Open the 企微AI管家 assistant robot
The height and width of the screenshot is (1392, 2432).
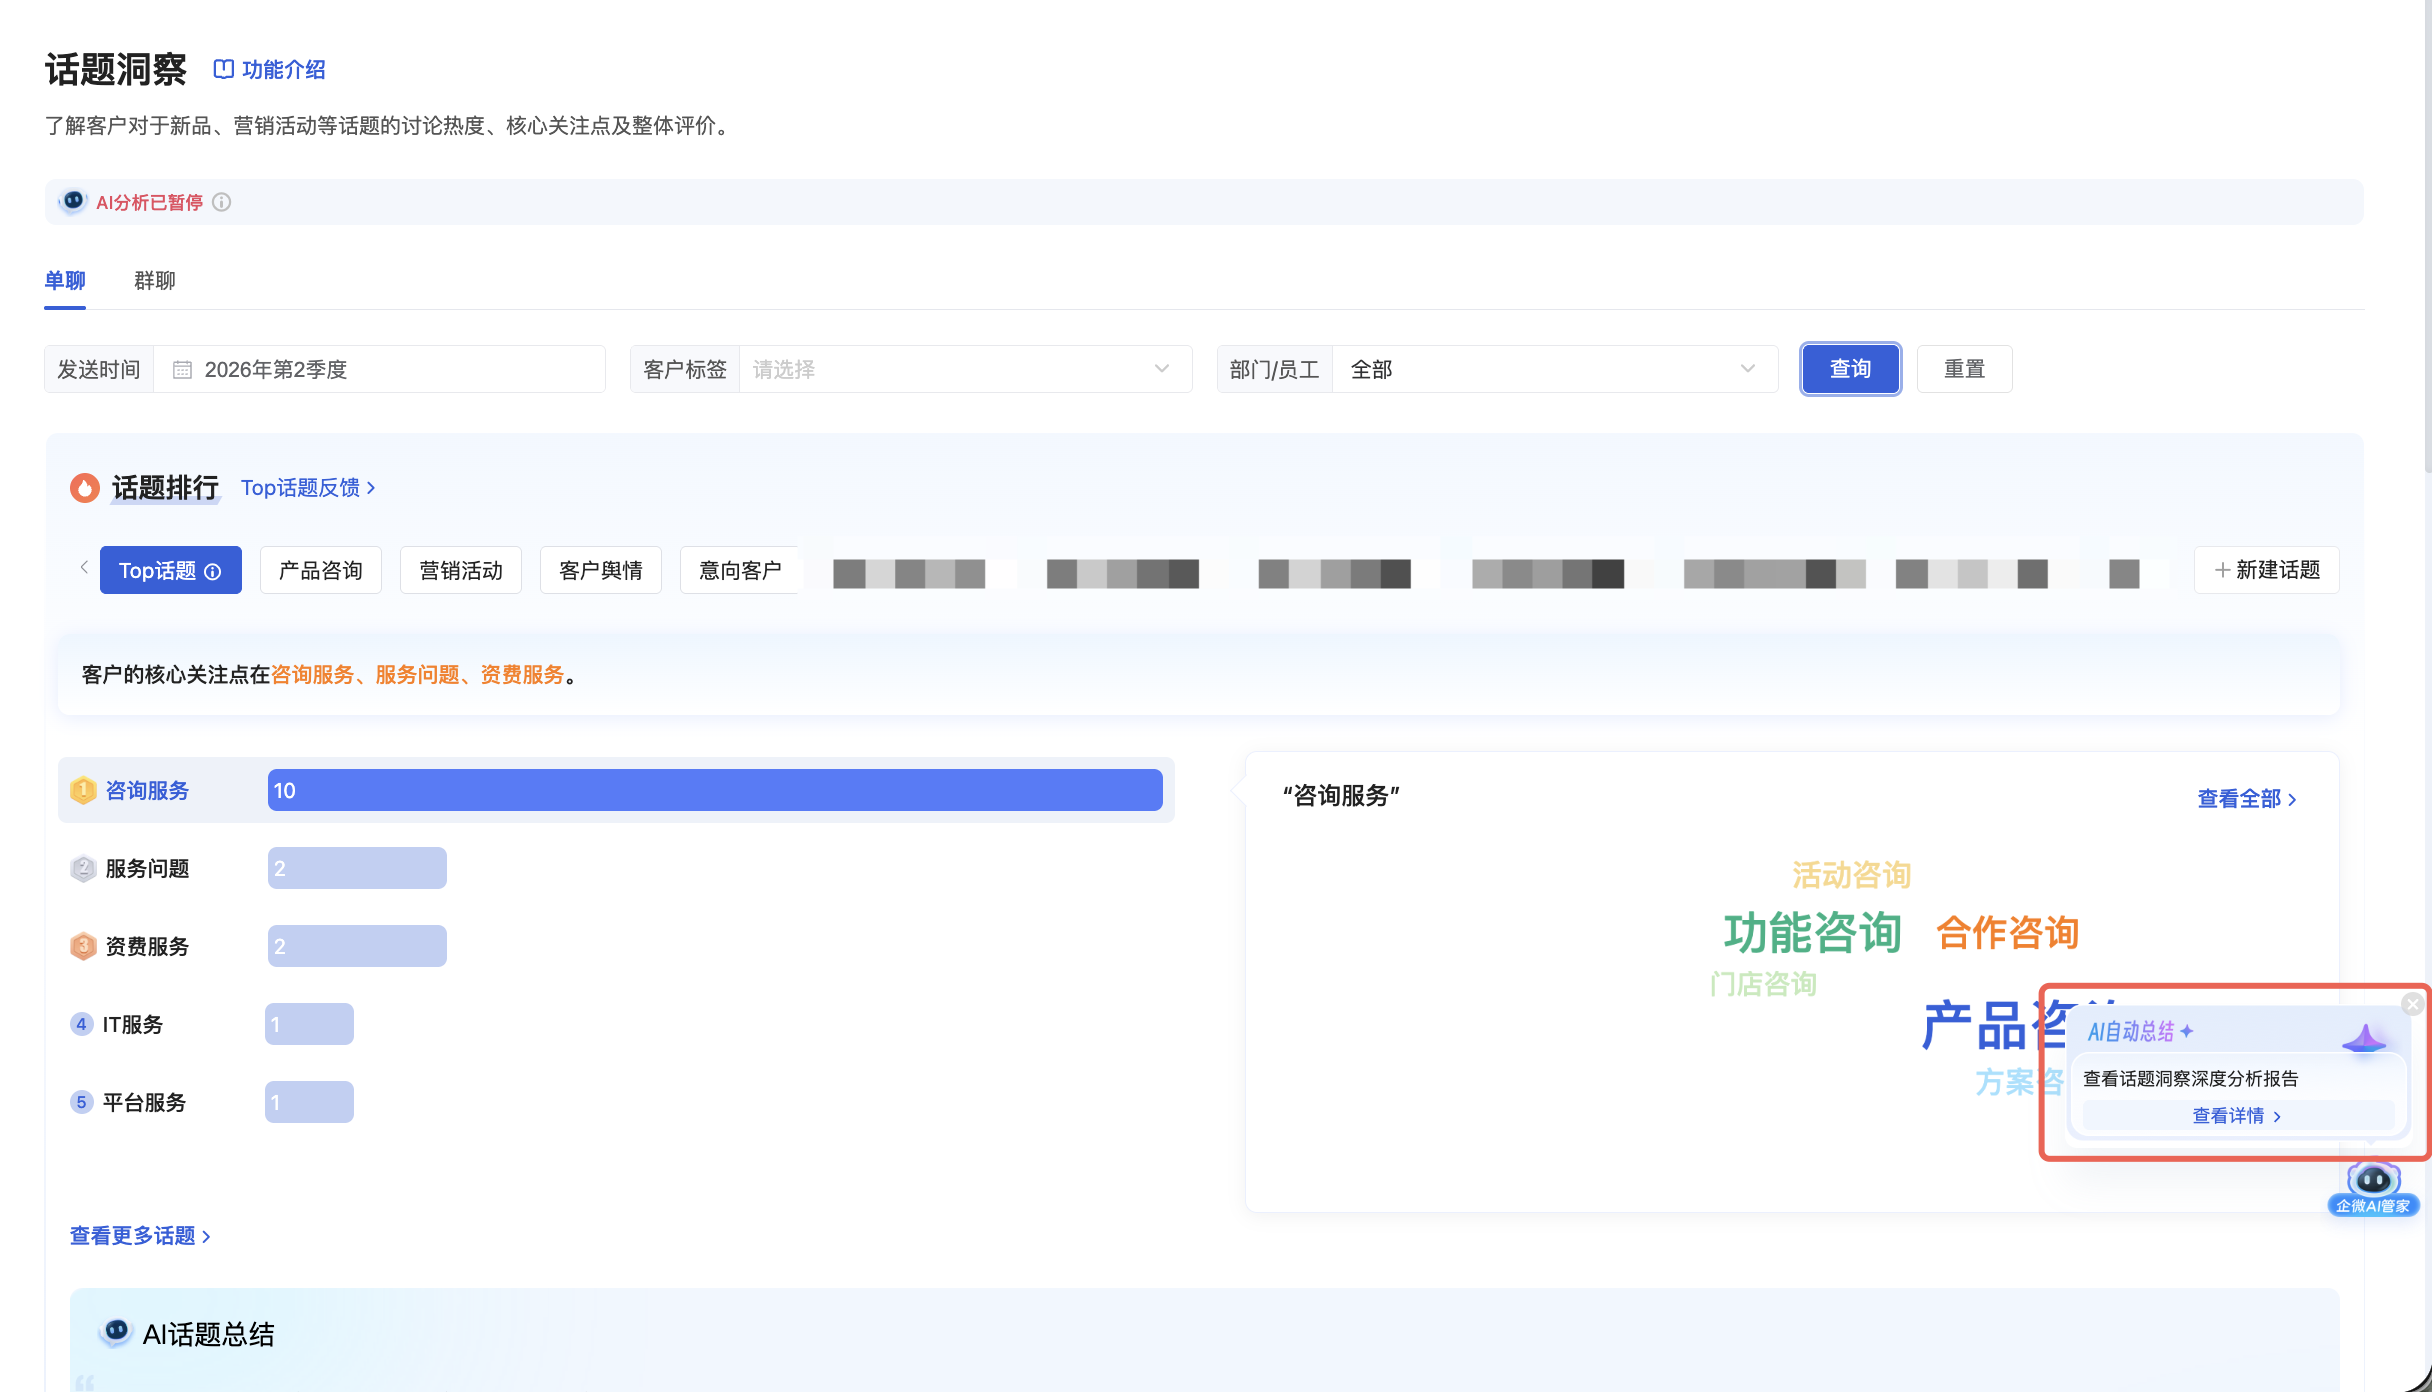(x=2373, y=1189)
